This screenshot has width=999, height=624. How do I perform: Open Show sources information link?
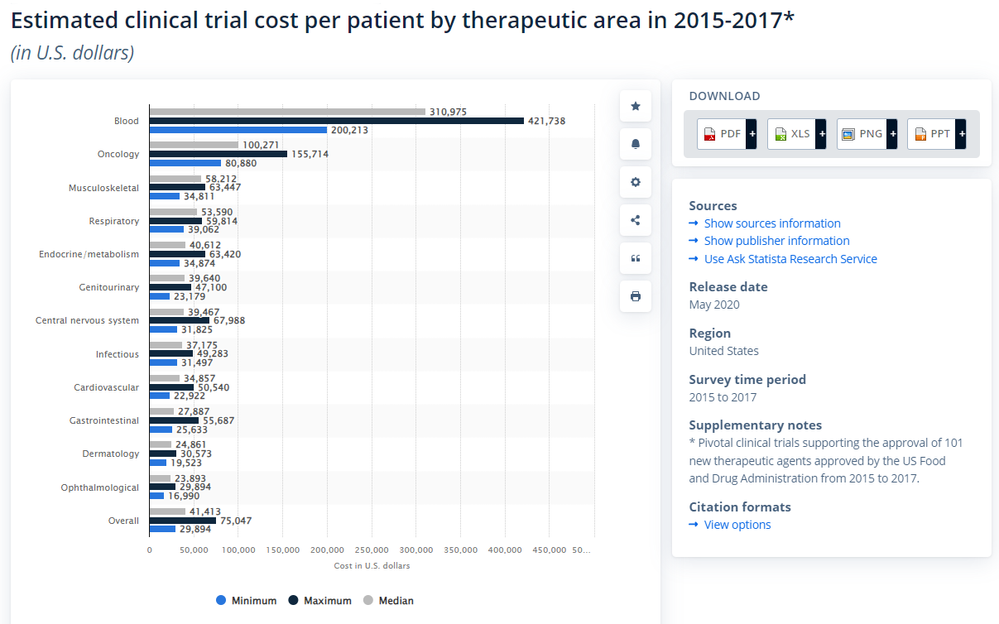[772, 224]
